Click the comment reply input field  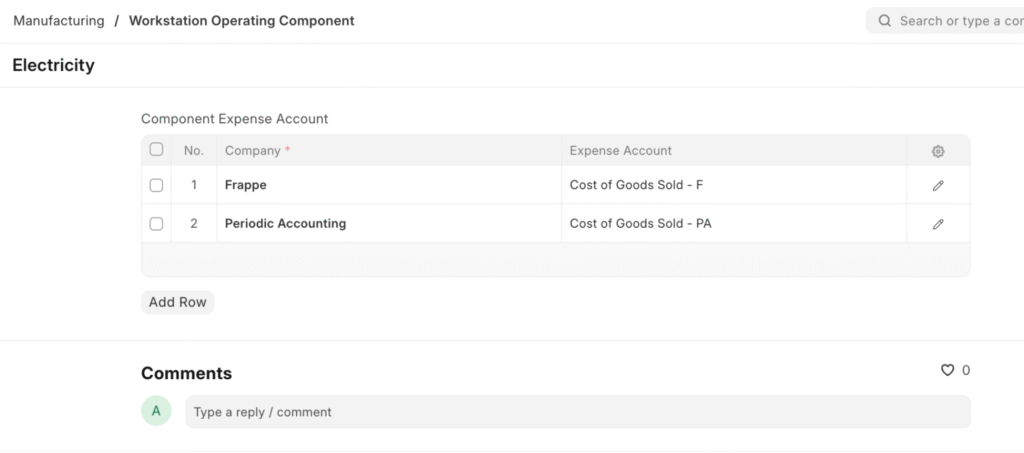click(x=577, y=412)
